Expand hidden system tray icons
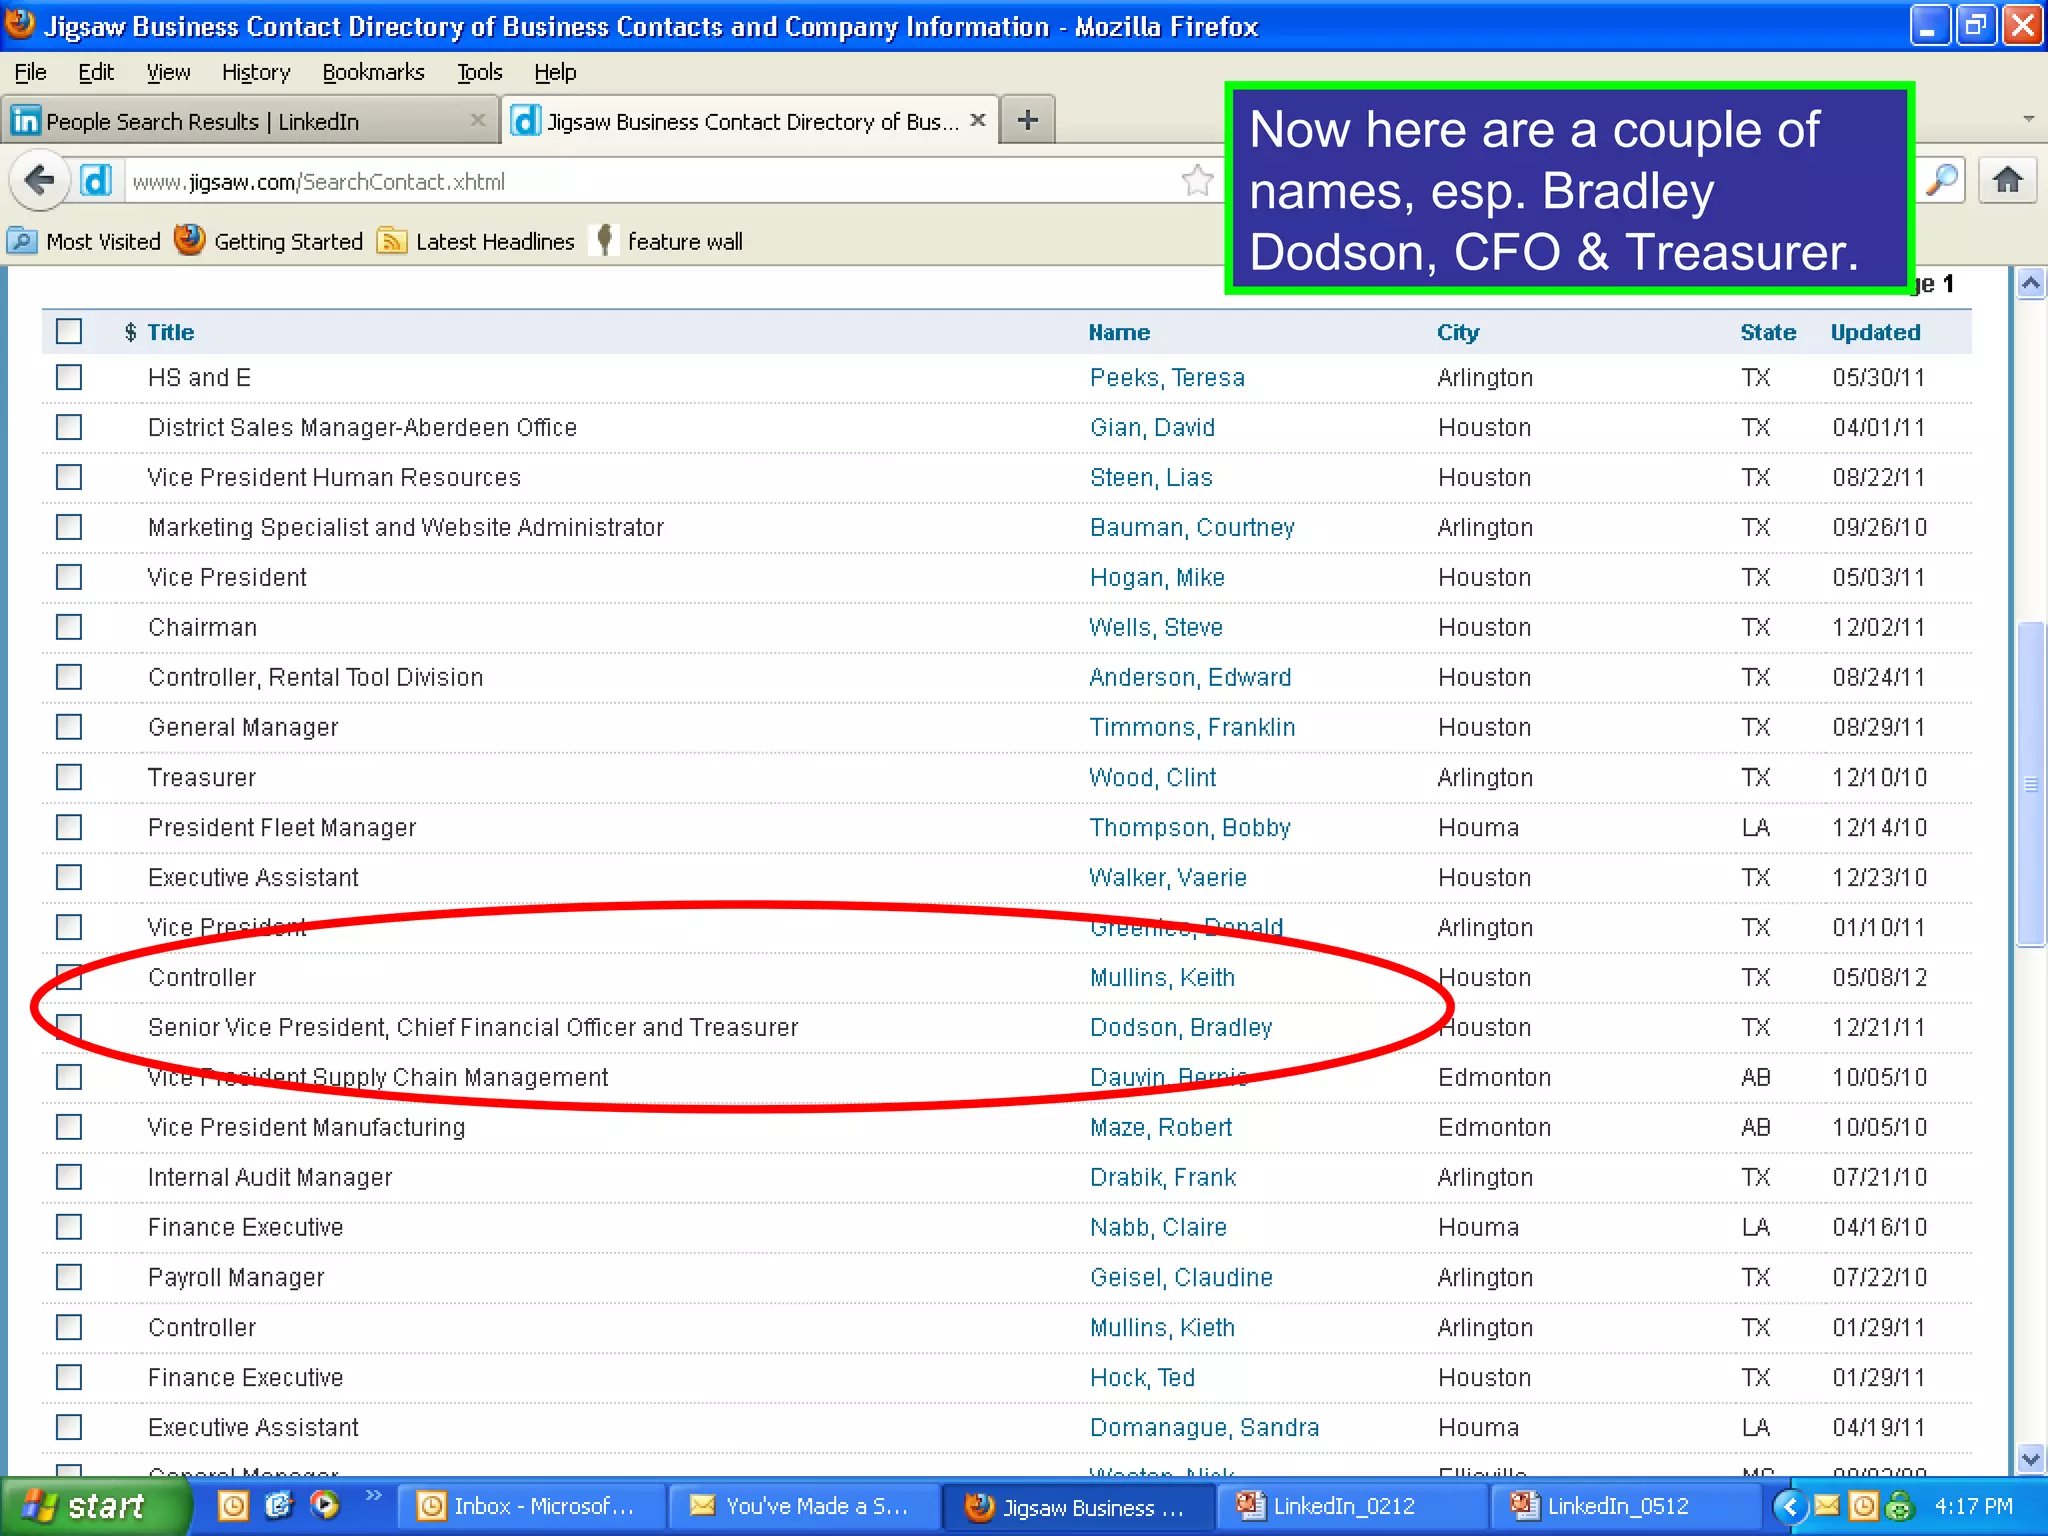The height and width of the screenshot is (1536, 2048). pos(1791,1506)
